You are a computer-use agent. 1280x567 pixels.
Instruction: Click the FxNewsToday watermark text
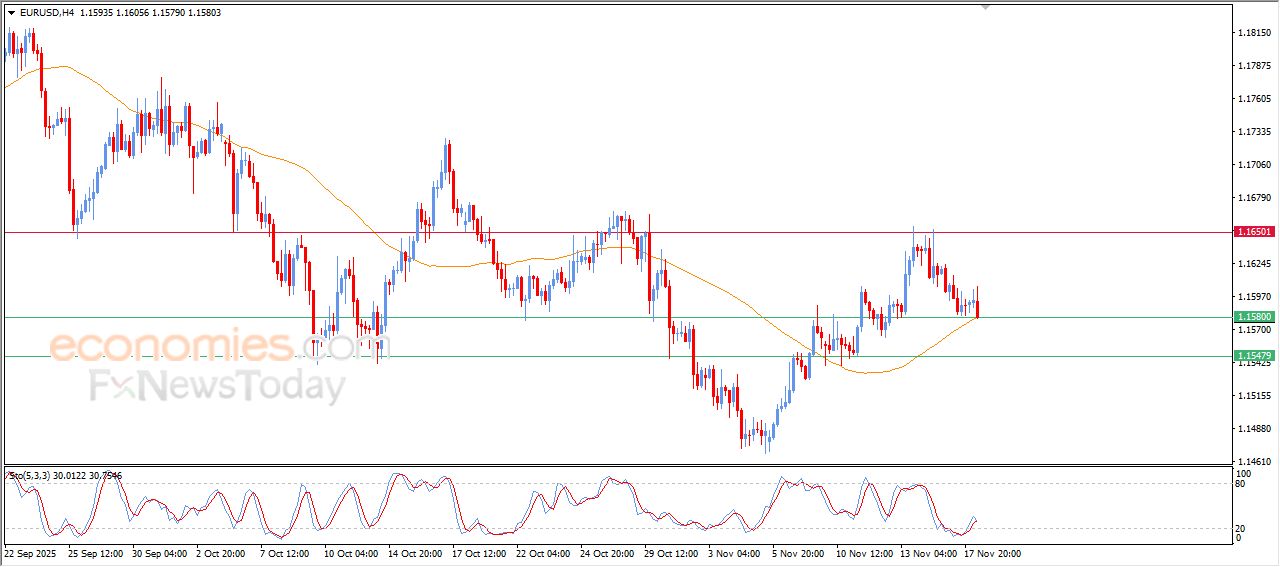click(216, 385)
